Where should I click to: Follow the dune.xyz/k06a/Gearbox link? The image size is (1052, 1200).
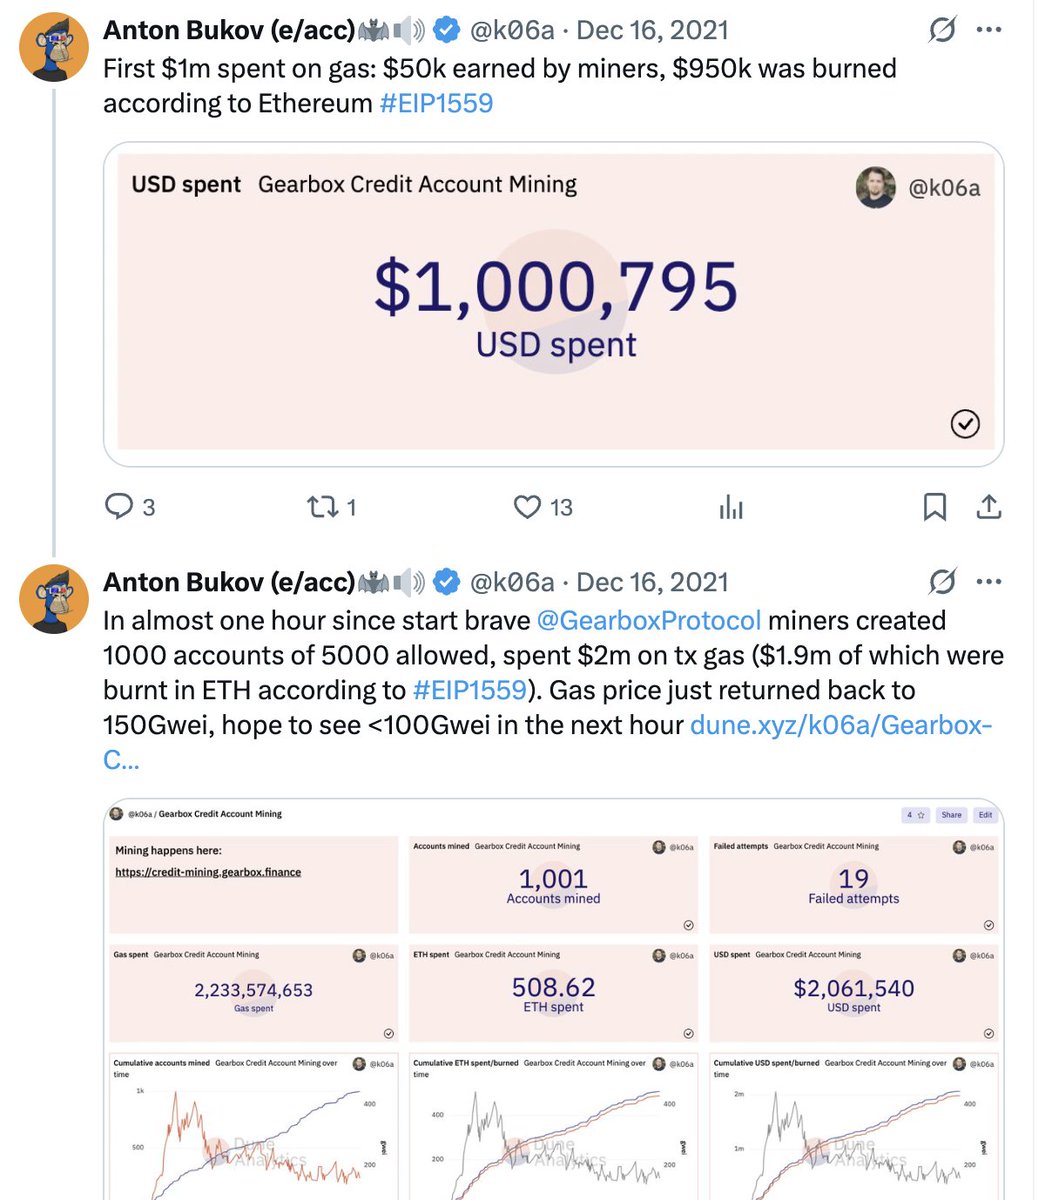pos(548,742)
